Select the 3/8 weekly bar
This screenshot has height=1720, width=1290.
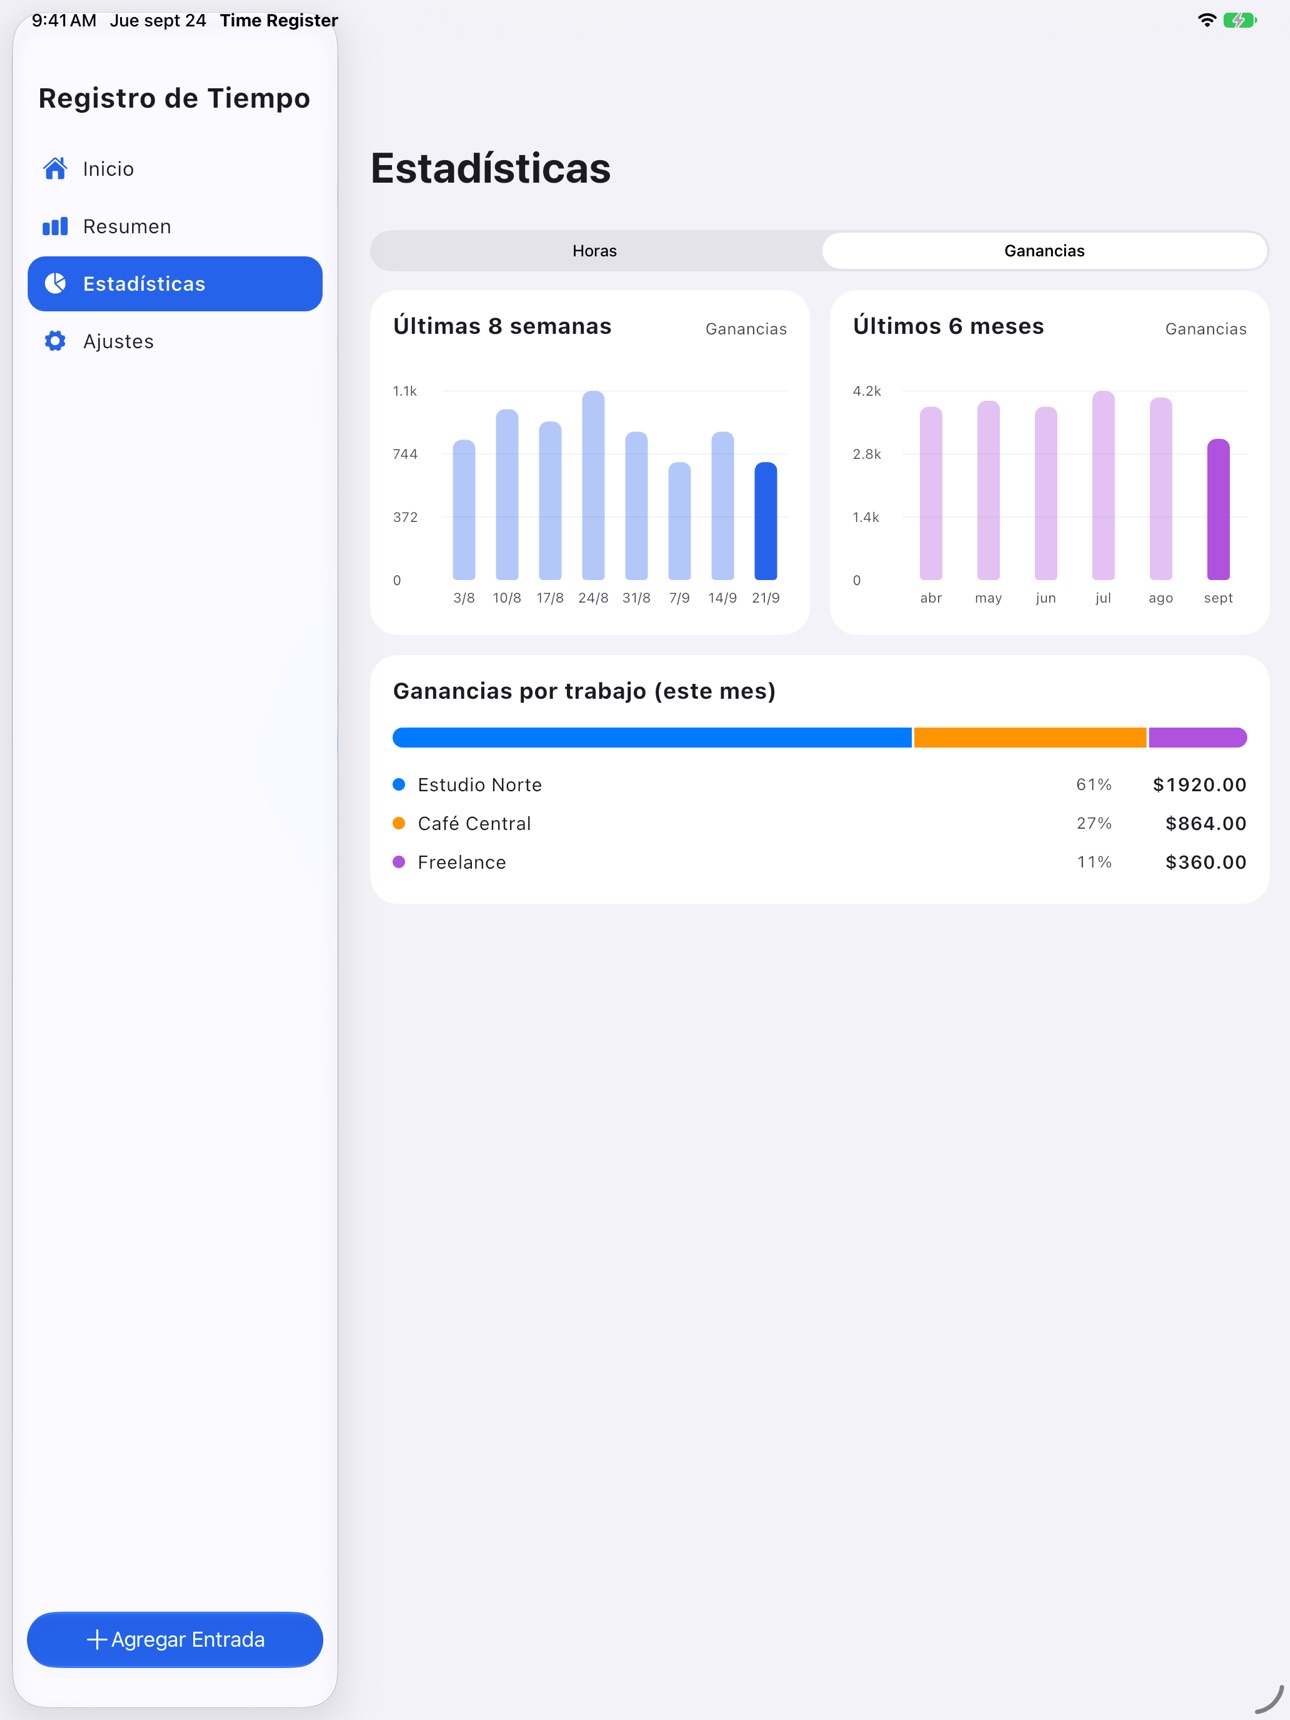(464, 510)
